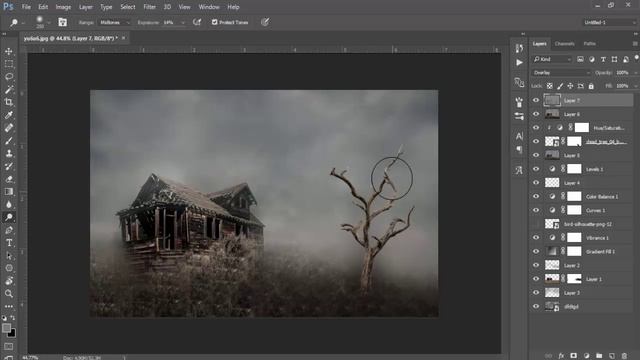This screenshot has width=640, height=360.
Task: Click the background color swatch
Action: click(x=12, y=333)
